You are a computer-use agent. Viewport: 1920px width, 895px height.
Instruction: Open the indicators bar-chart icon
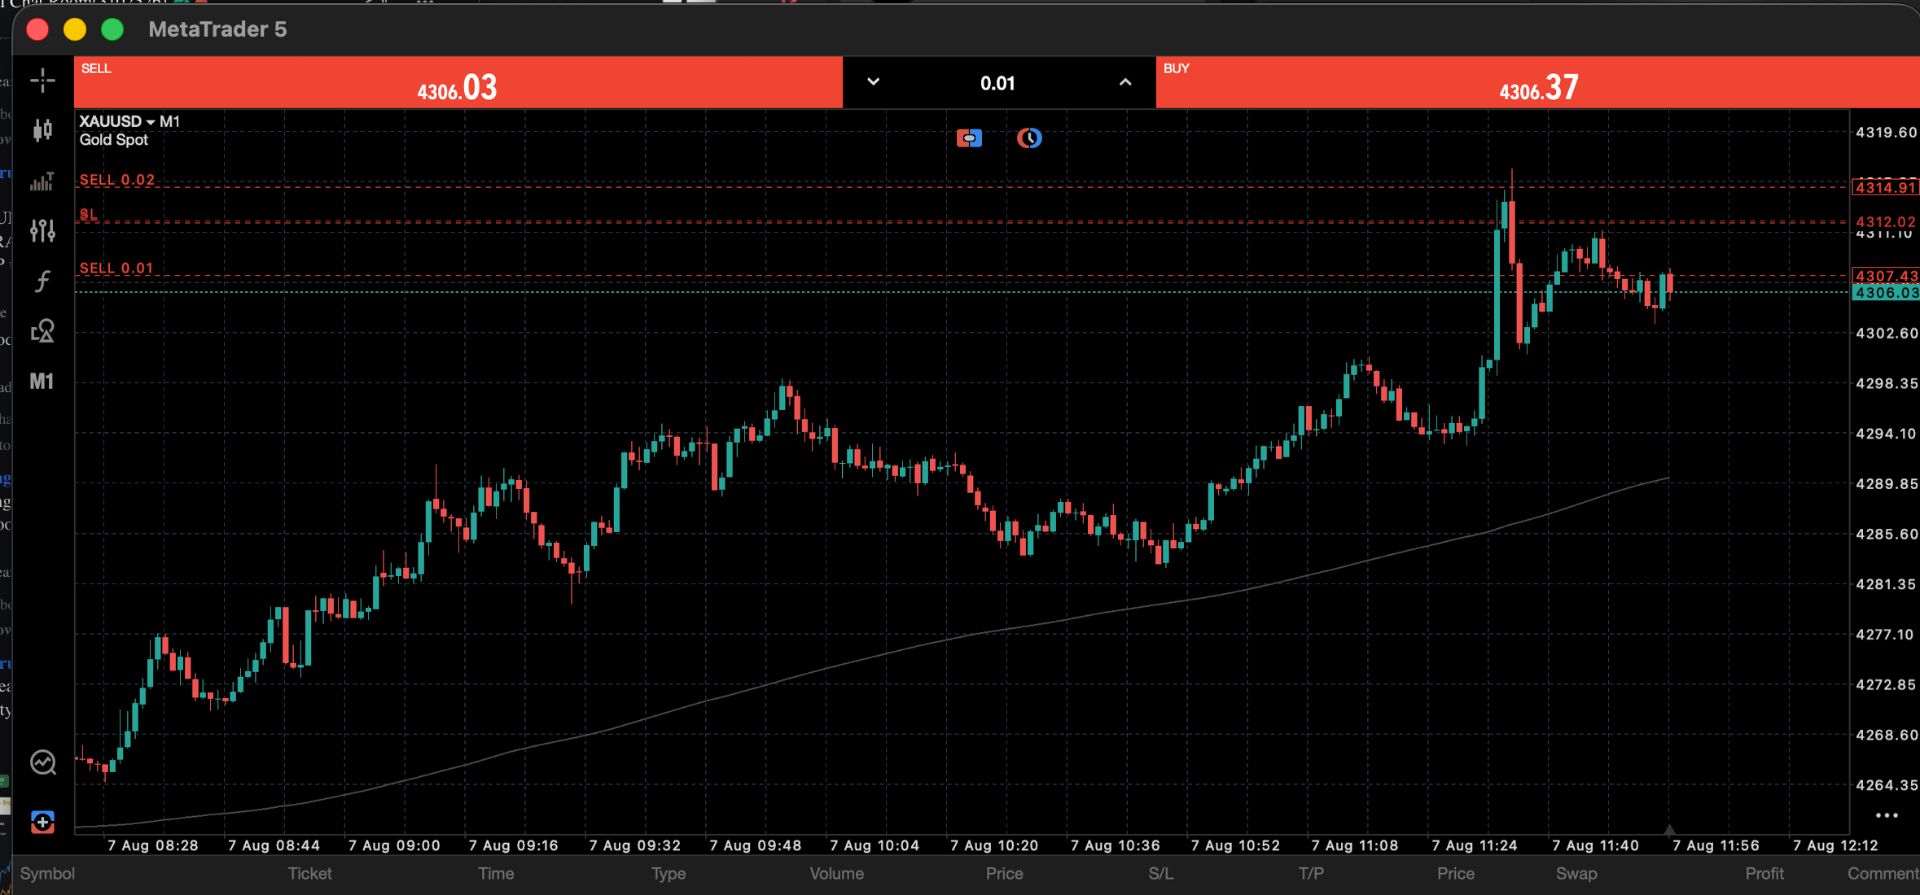click(42, 181)
